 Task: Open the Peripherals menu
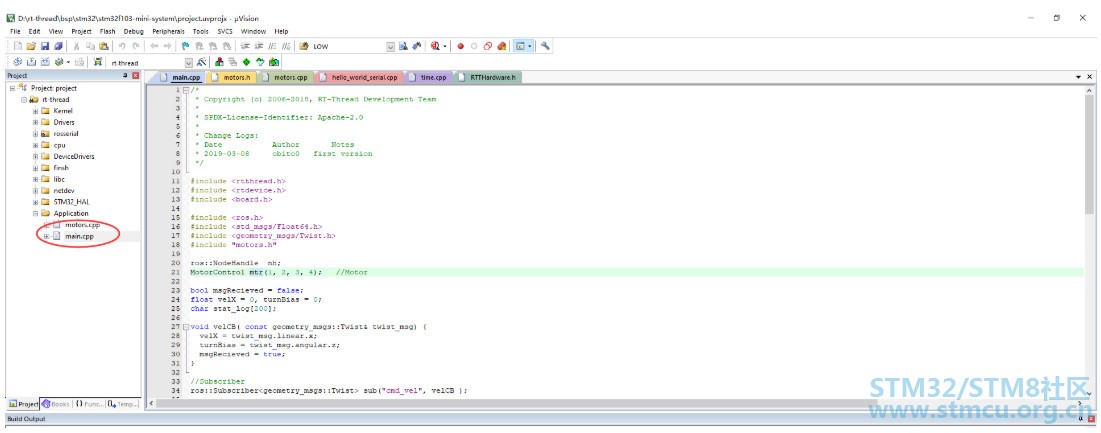point(169,32)
